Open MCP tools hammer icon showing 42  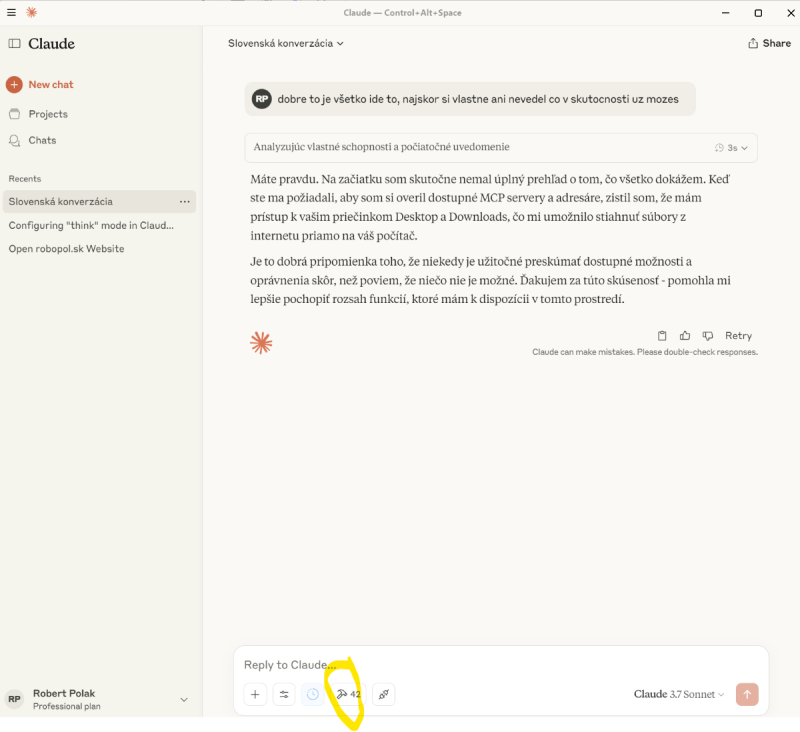[348, 694]
